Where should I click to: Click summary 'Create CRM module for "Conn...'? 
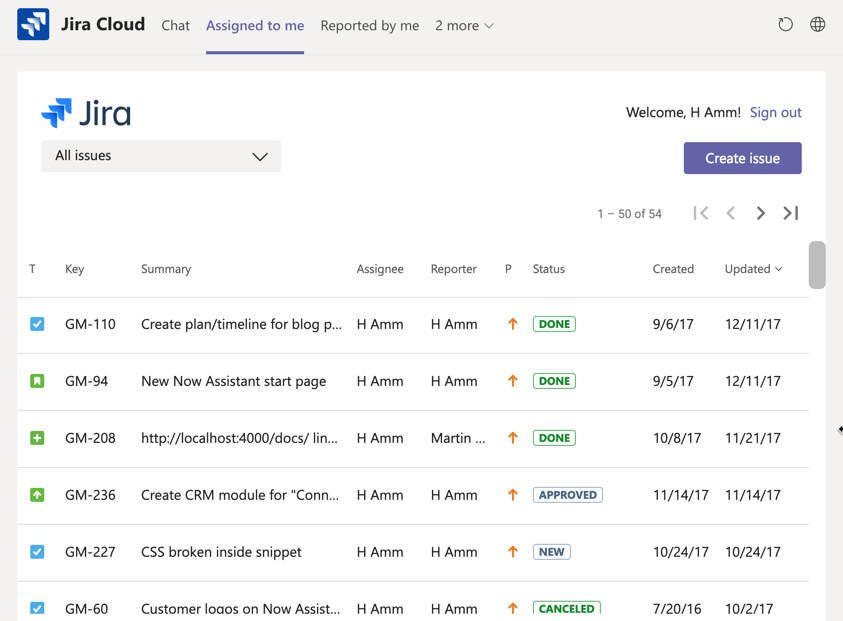(240, 495)
